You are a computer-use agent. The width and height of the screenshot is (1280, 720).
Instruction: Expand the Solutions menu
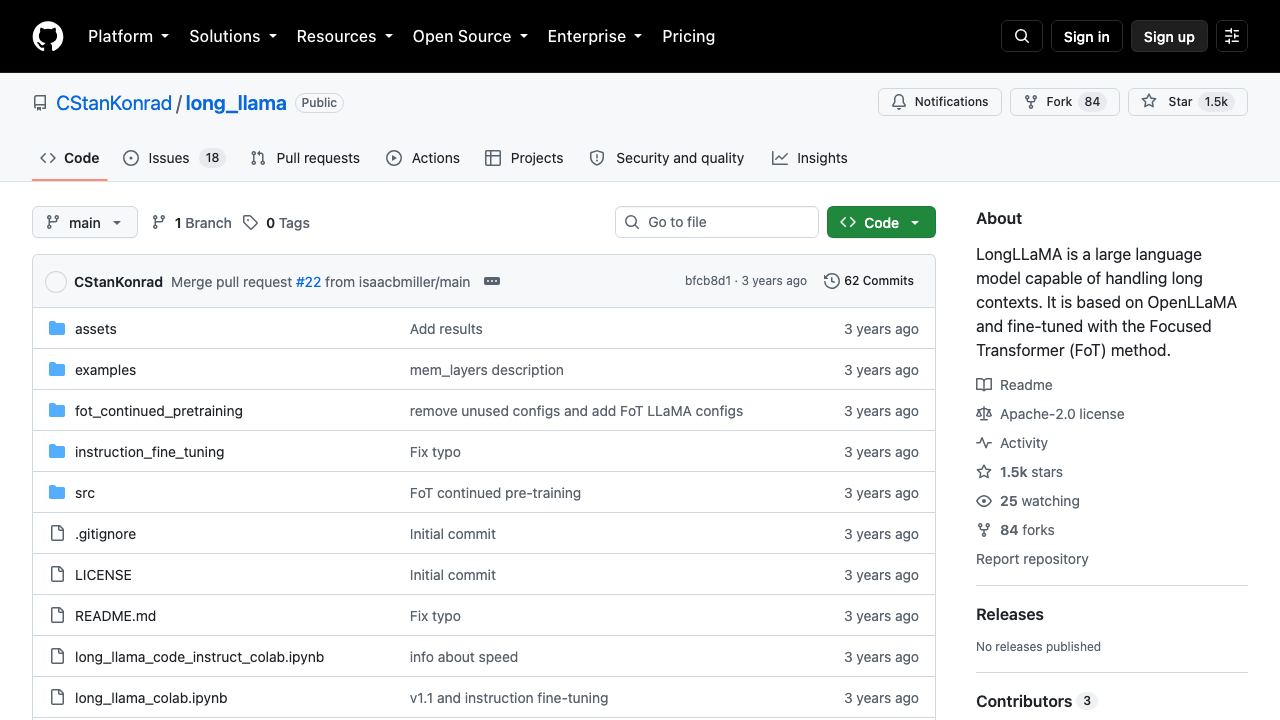pos(233,36)
